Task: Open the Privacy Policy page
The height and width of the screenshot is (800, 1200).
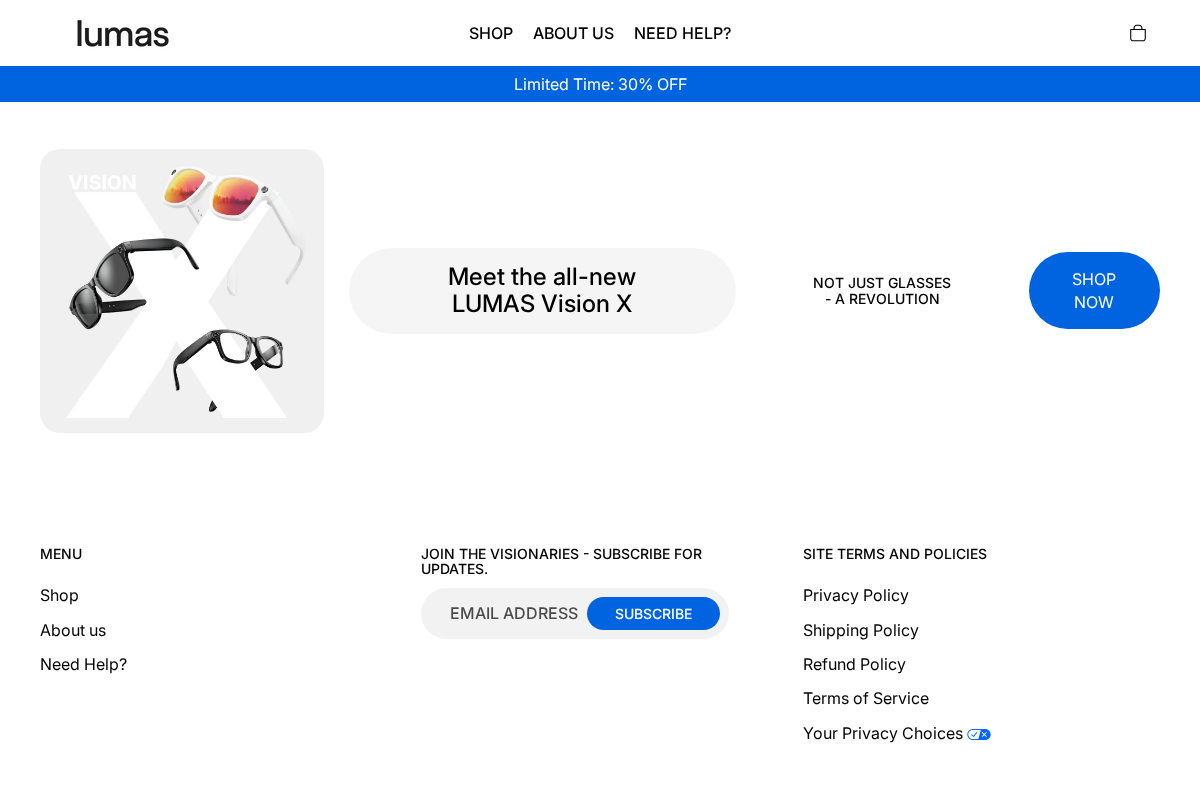Action: point(855,595)
